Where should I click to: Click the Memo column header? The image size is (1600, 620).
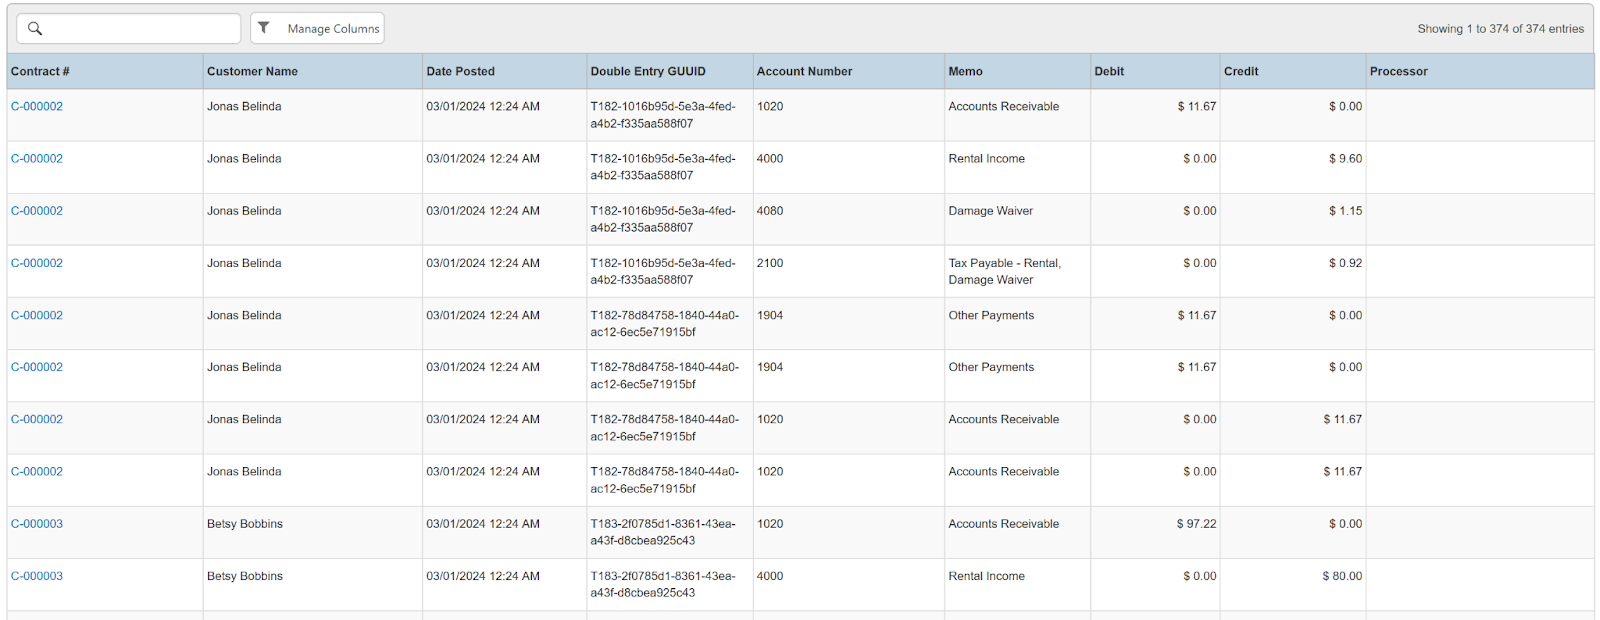click(965, 72)
